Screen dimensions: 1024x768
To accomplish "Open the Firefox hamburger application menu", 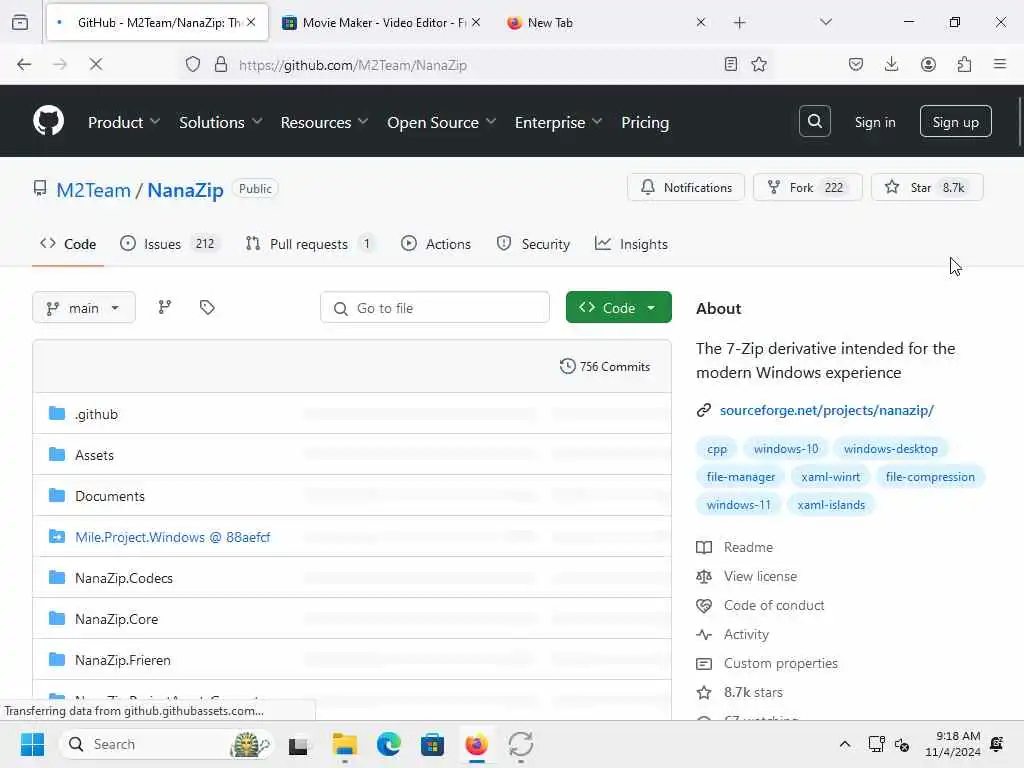I will coord(1000,64).
